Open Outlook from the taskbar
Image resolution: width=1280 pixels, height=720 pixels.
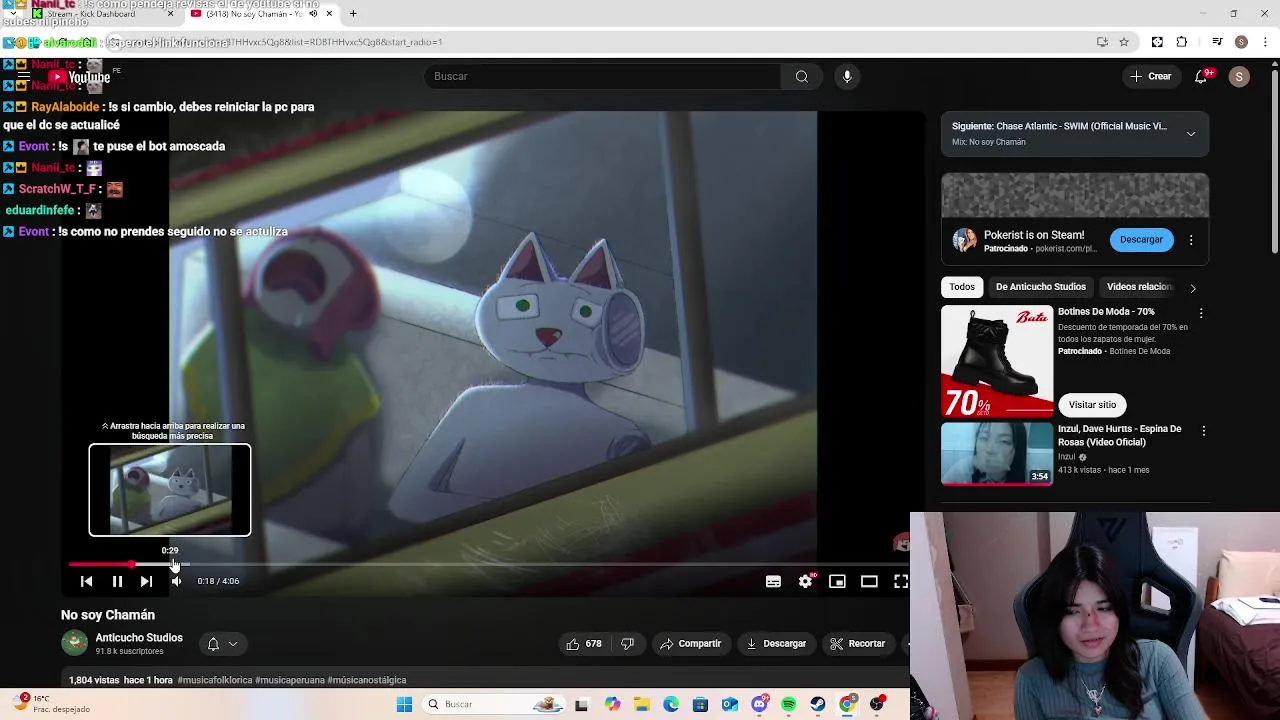coord(730,705)
